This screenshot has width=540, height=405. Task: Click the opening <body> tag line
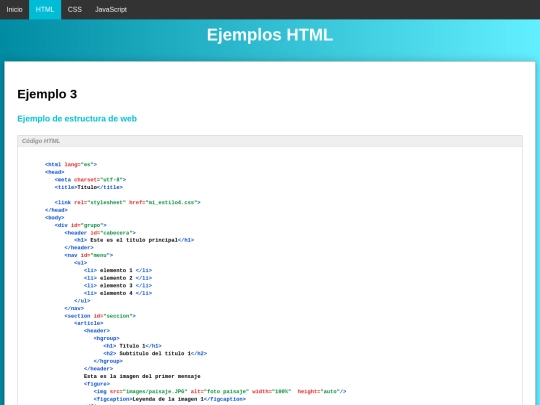point(54,218)
